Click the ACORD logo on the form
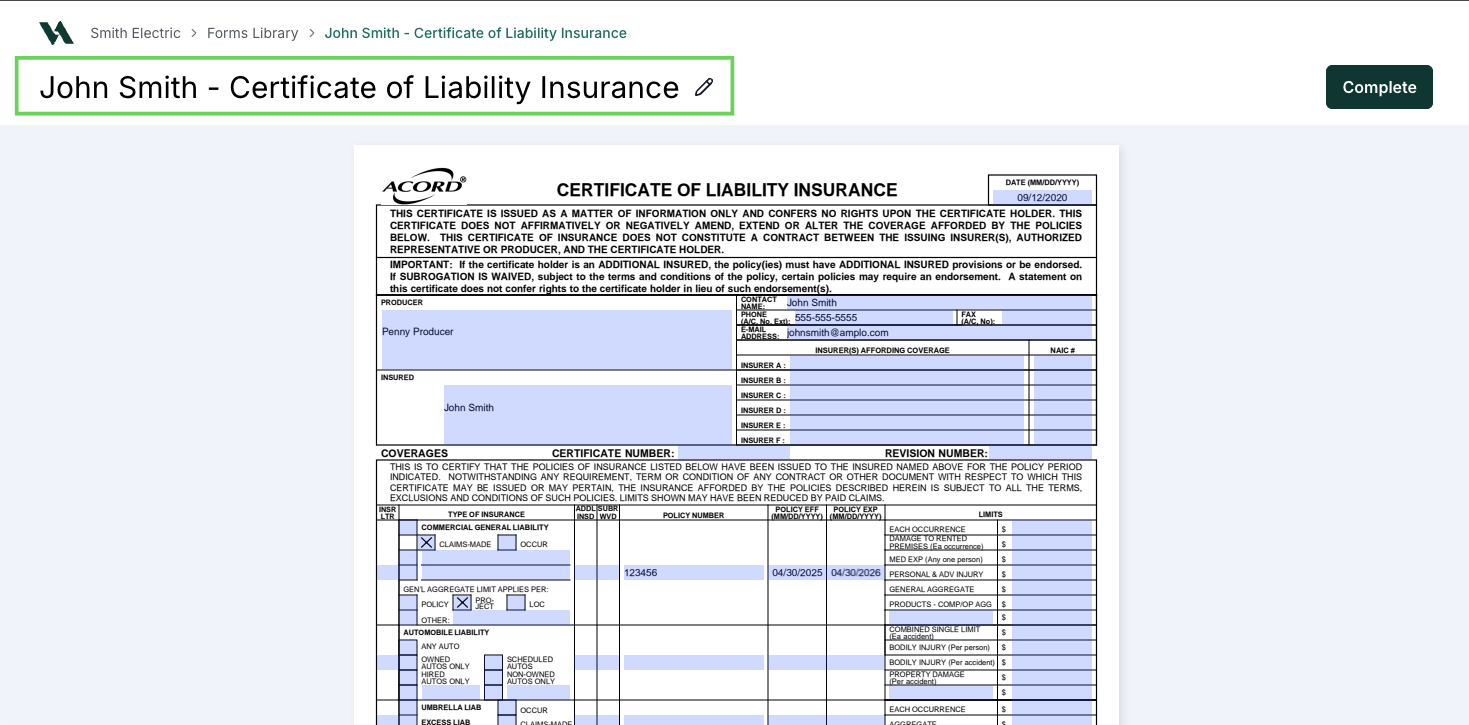The height and width of the screenshot is (725, 1469). (x=424, y=186)
